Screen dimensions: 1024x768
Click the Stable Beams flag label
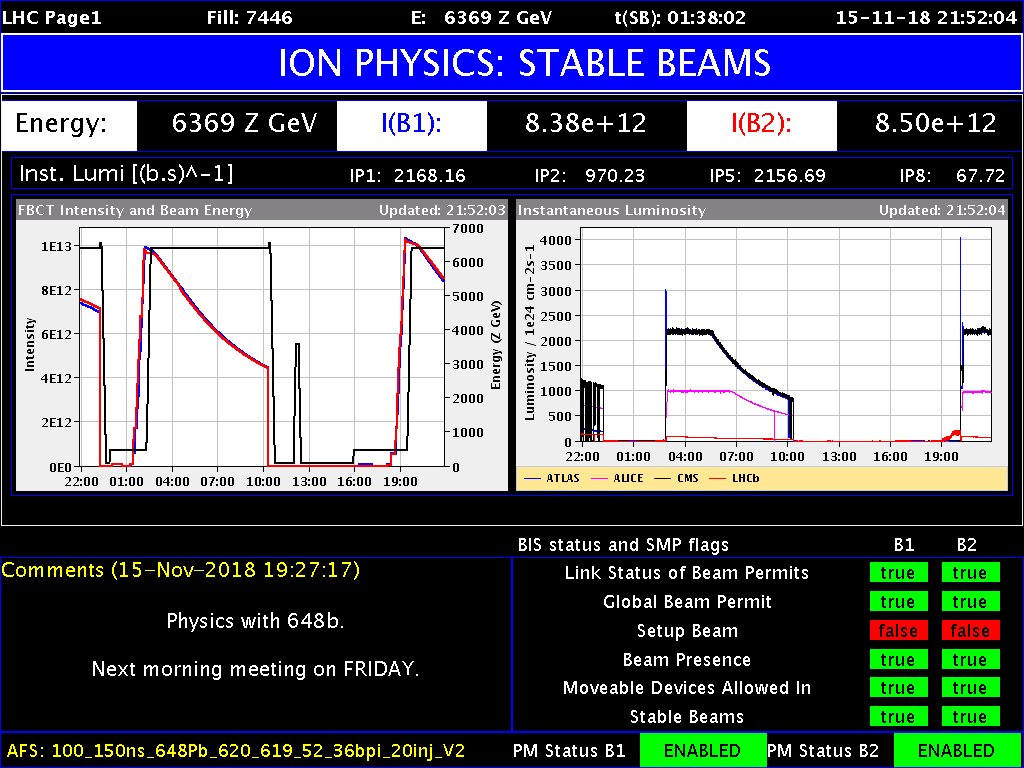pos(687,717)
